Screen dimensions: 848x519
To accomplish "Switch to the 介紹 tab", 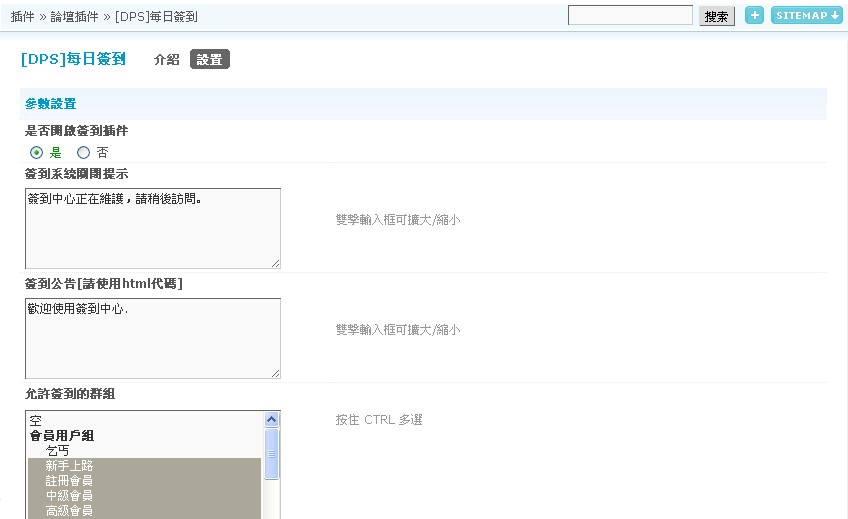I will coord(167,59).
